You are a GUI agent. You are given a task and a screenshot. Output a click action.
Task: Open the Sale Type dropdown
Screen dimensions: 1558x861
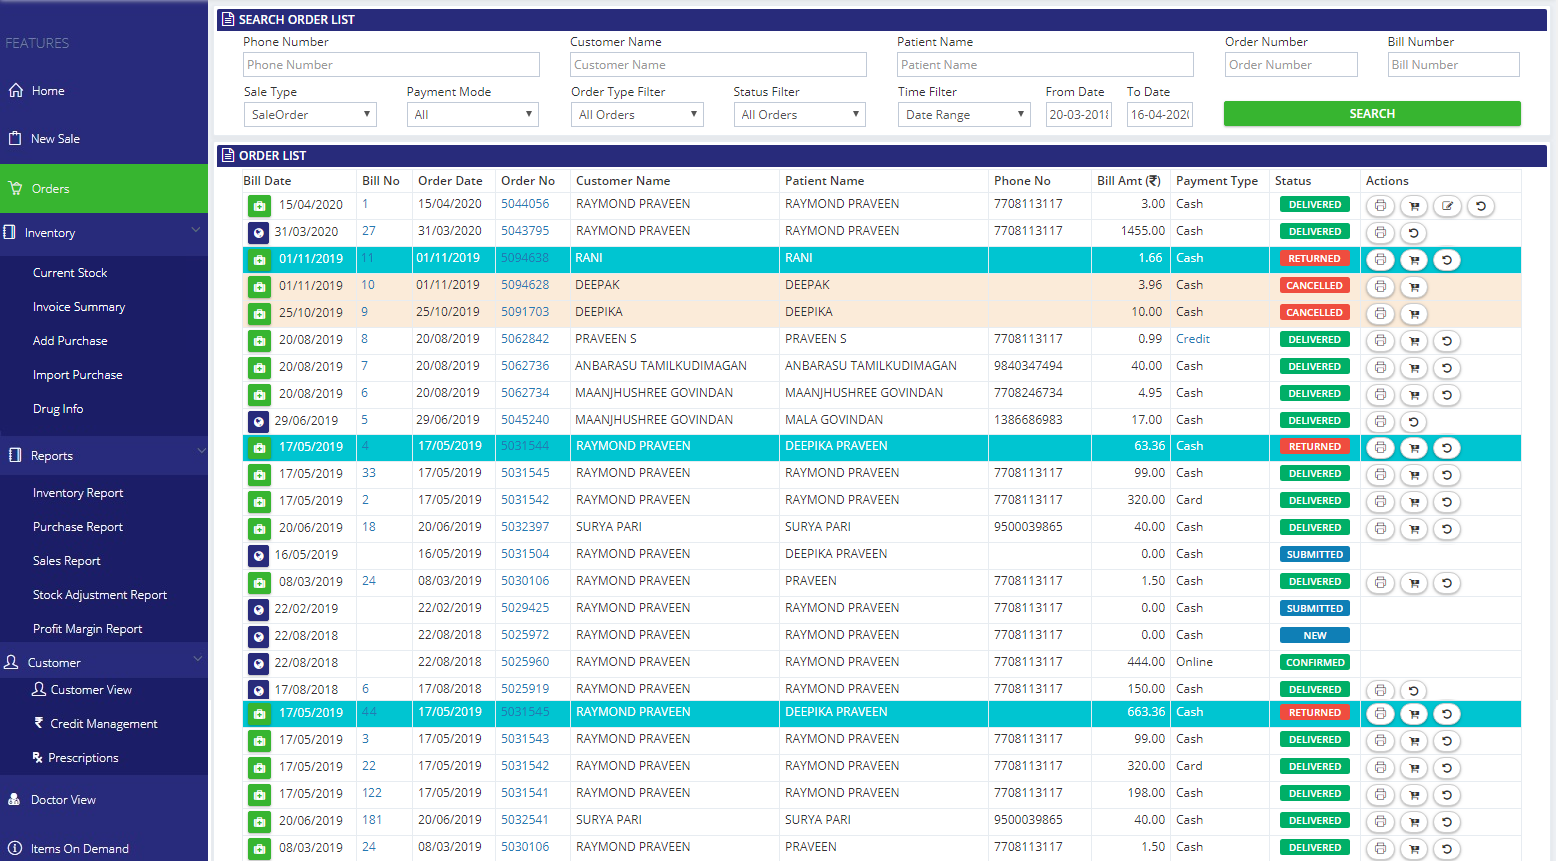(310, 115)
